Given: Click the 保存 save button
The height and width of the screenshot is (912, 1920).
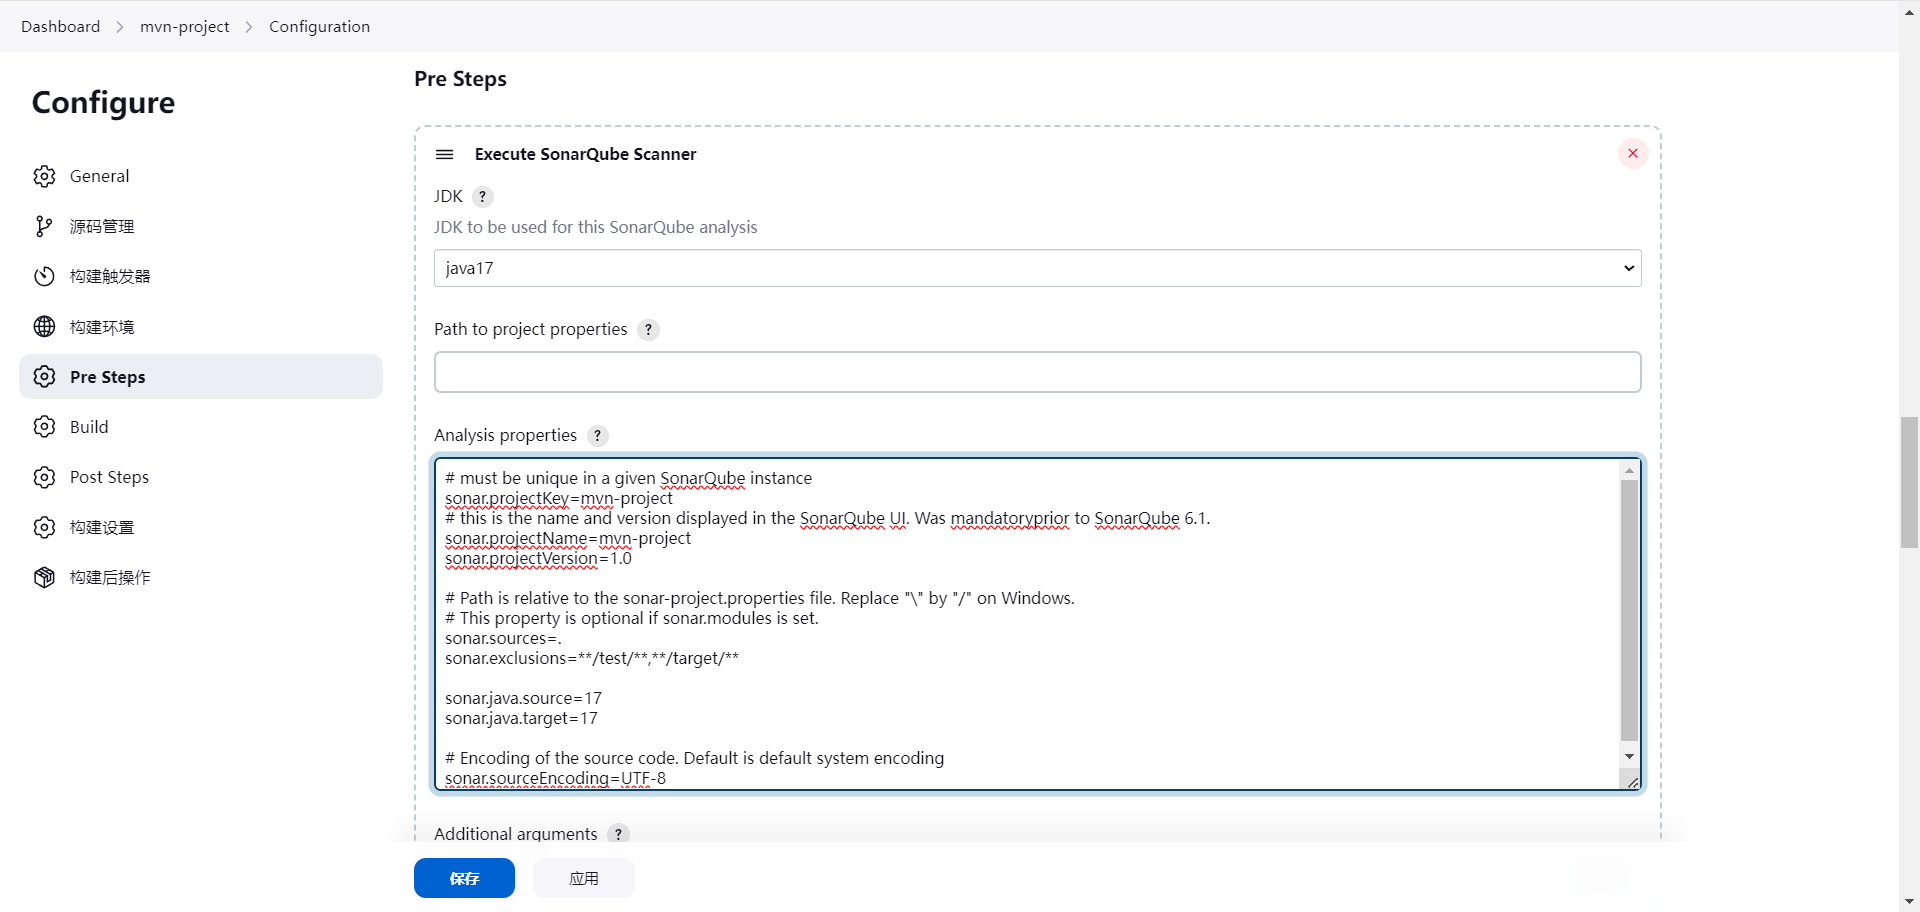Looking at the screenshot, I should 464,878.
